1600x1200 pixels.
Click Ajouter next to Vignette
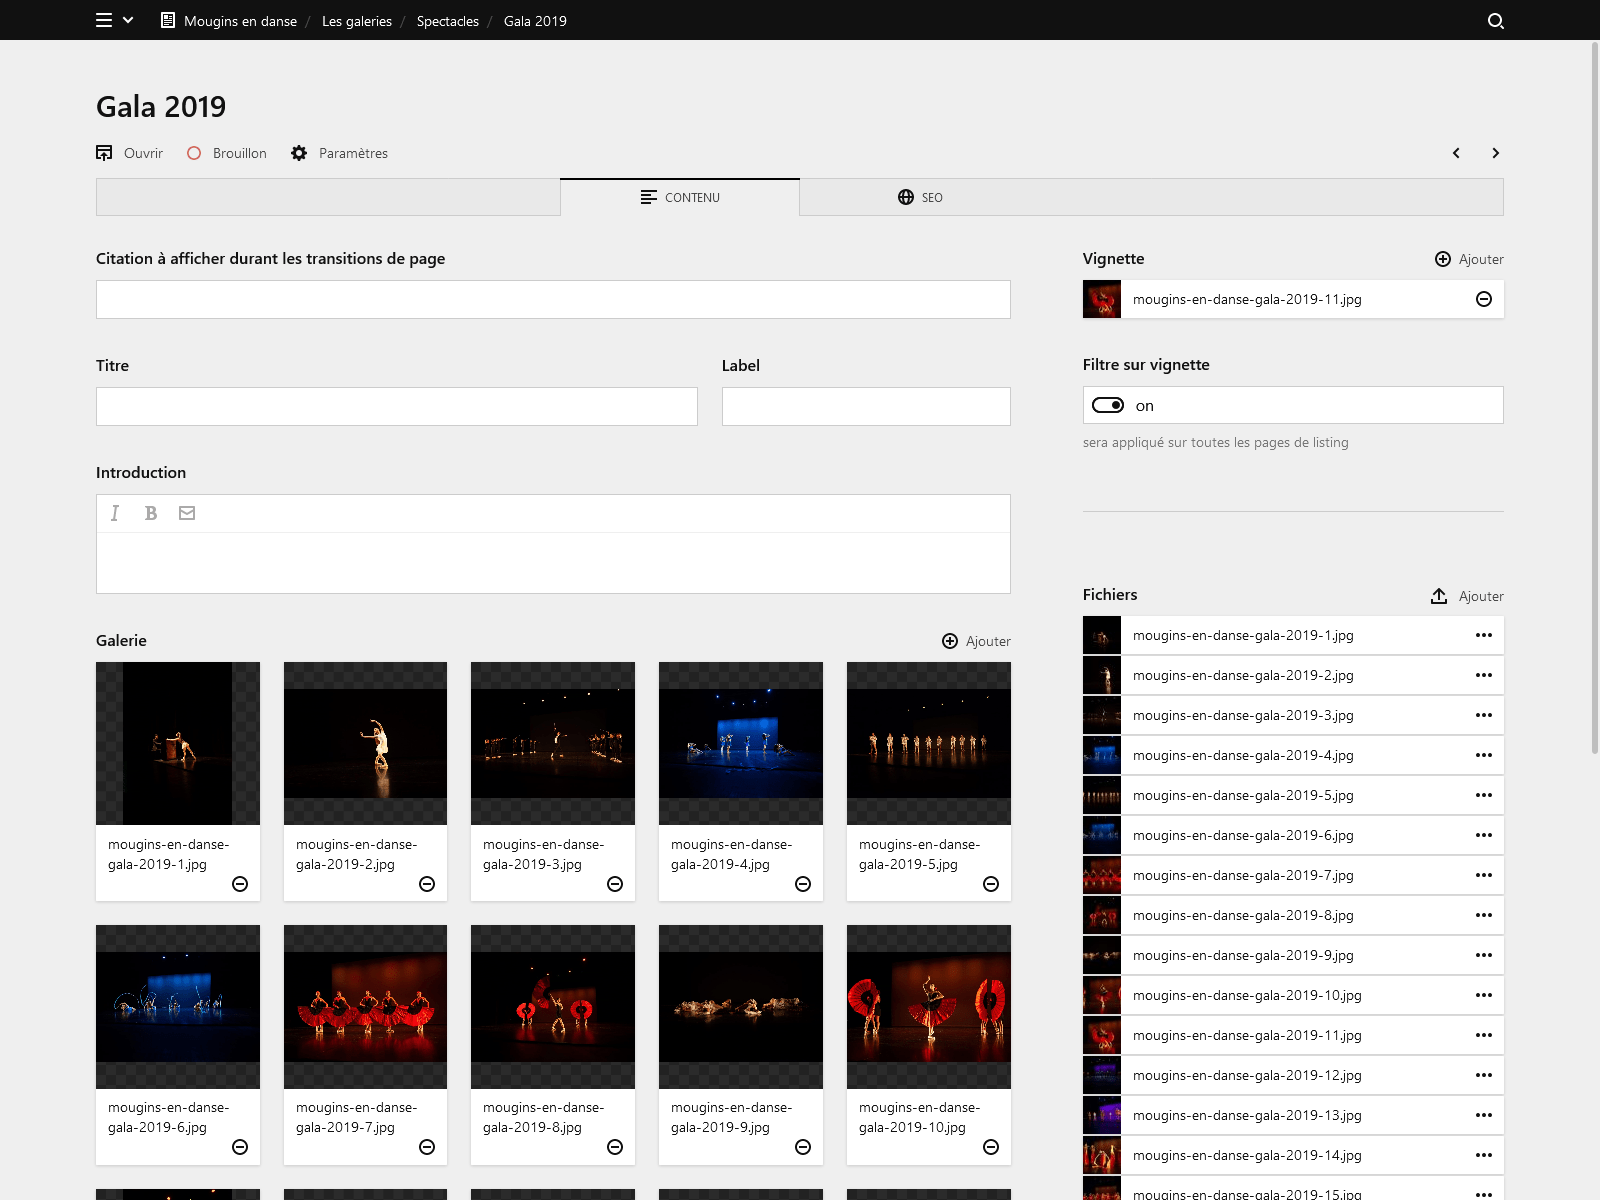[x=1468, y=258]
